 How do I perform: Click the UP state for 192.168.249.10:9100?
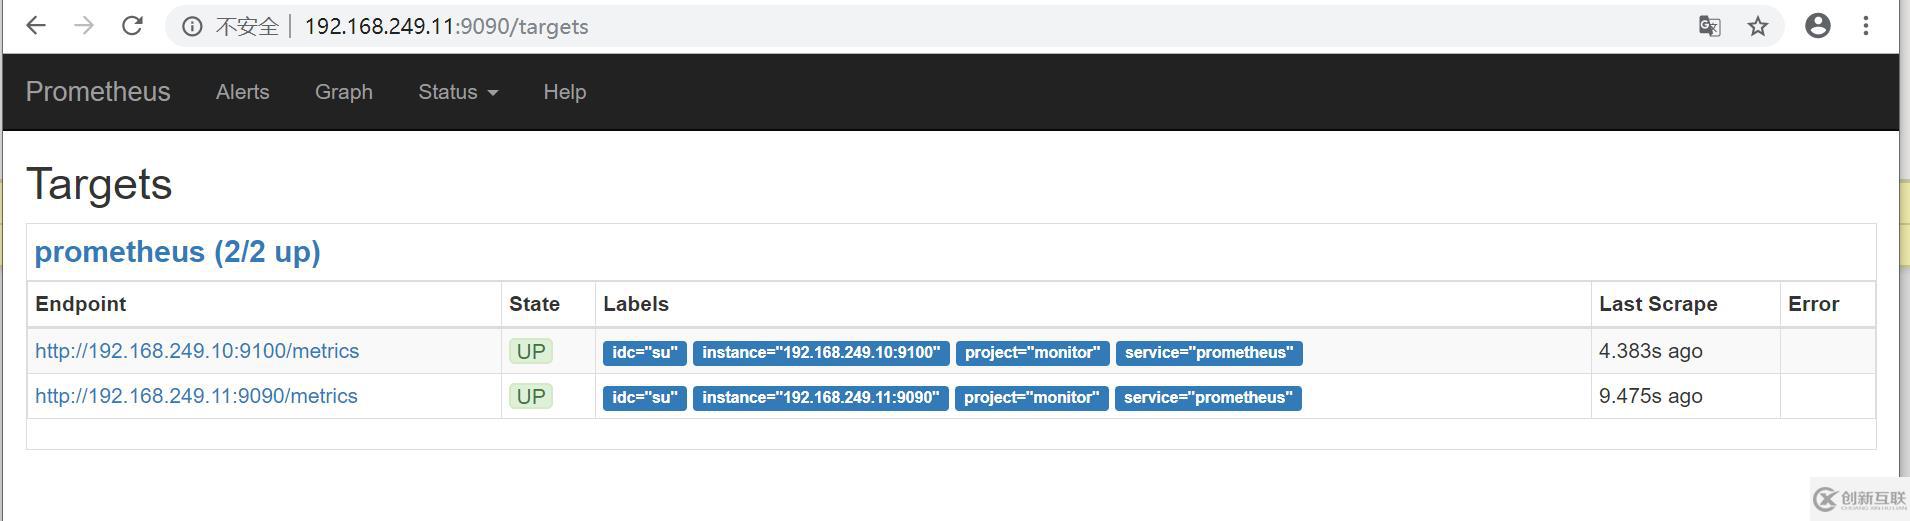pos(531,352)
